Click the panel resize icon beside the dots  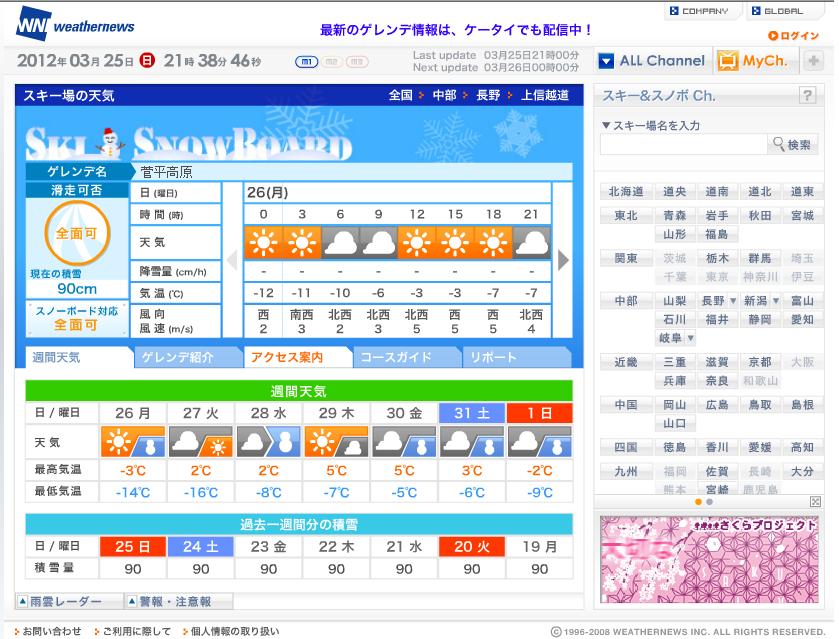point(815,501)
